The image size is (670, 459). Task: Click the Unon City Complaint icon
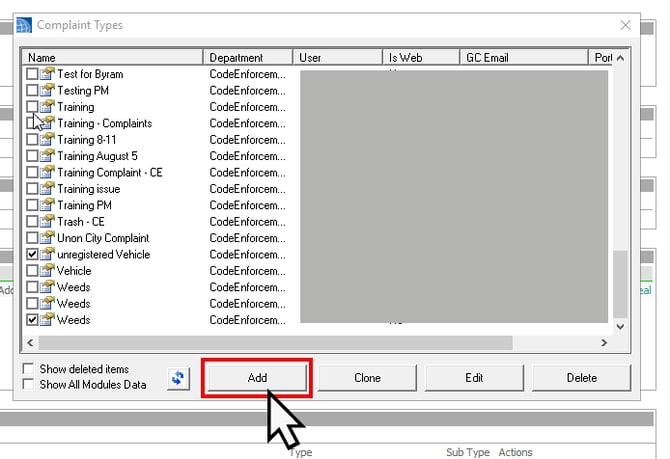[48, 238]
